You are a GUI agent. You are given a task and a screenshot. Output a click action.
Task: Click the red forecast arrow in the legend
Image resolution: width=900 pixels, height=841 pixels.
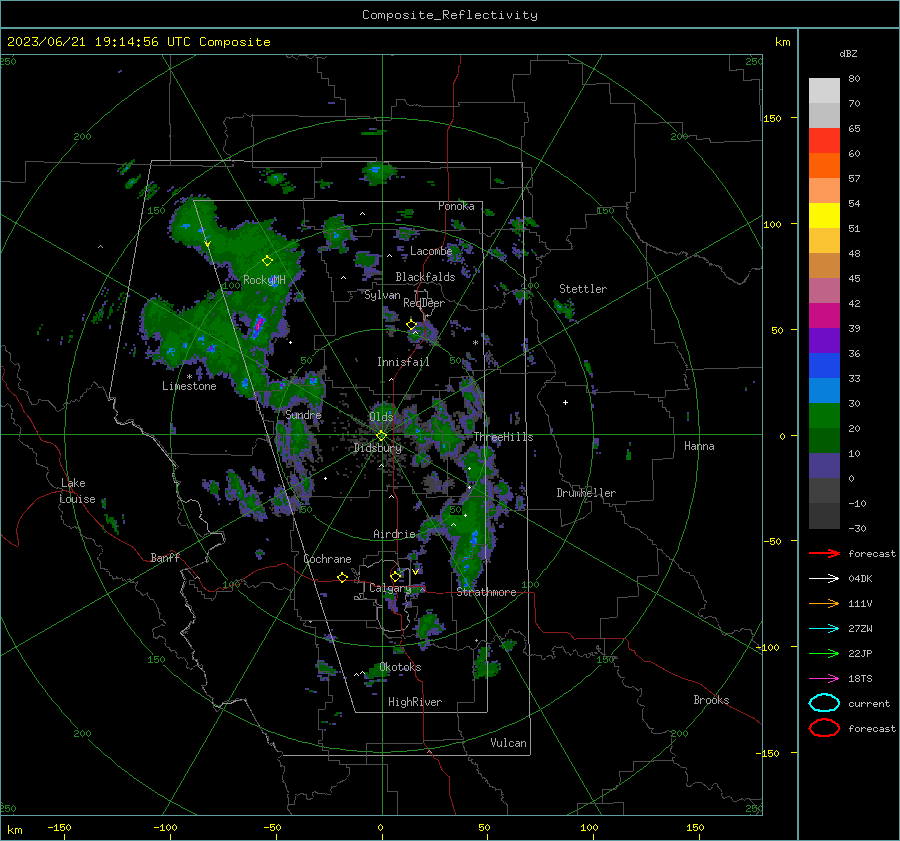tap(824, 553)
